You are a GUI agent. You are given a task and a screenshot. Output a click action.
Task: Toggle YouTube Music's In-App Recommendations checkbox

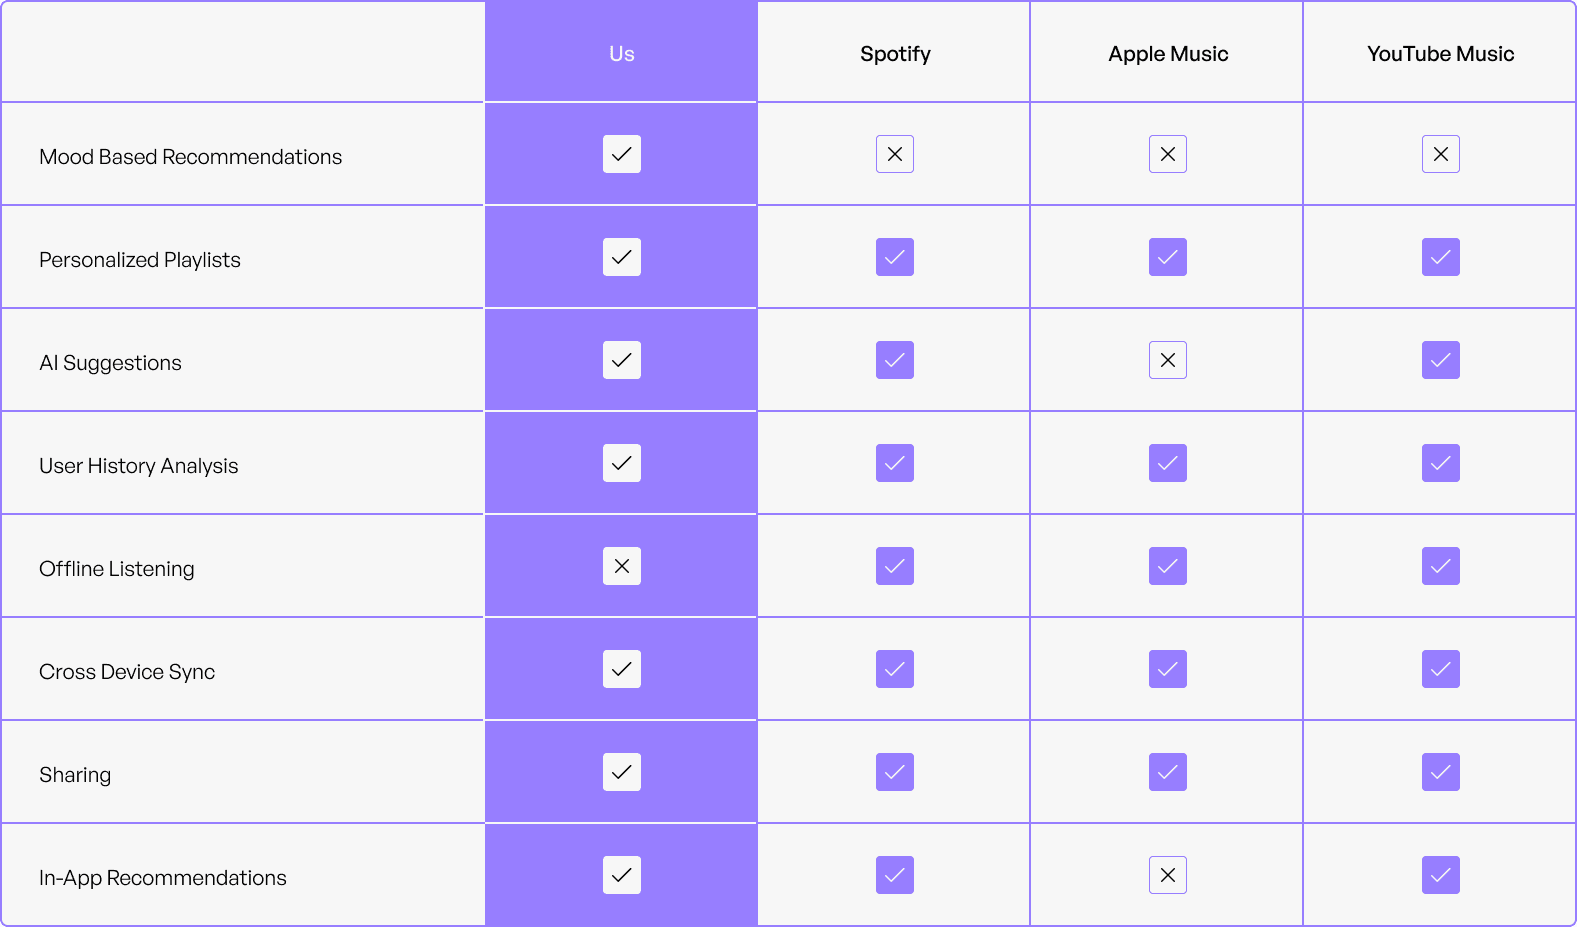(x=1441, y=875)
